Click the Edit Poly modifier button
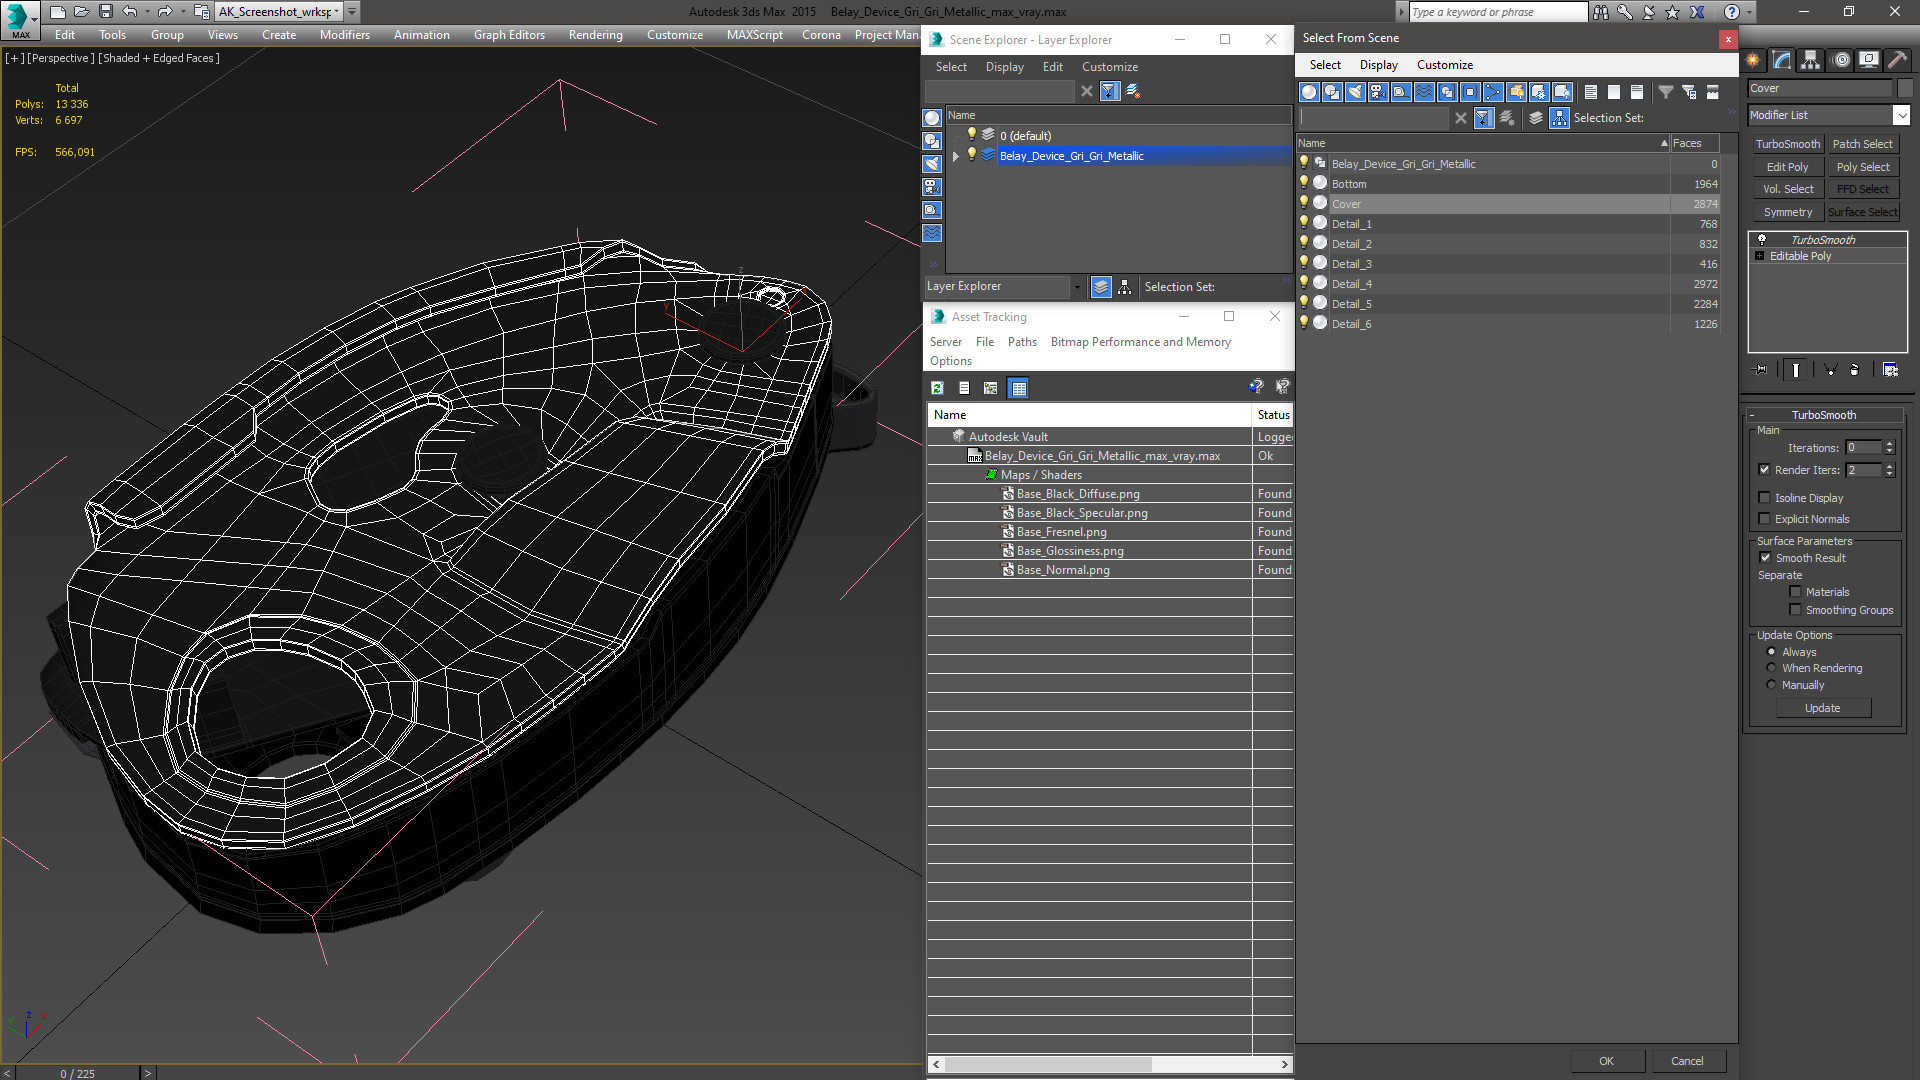The height and width of the screenshot is (1080, 1920). click(x=1787, y=167)
